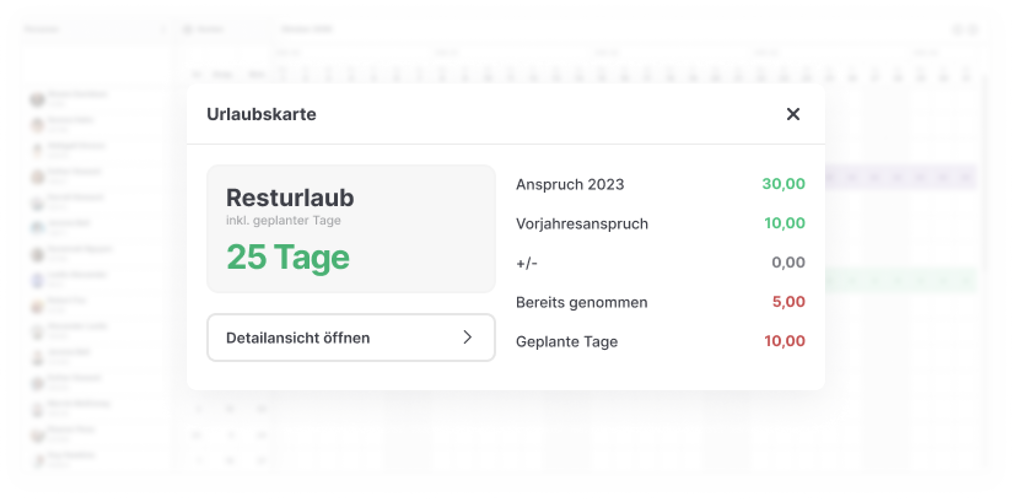Select the last employee avatar in the list
The height and width of the screenshot is (499, 1012).
coord(38,458)
